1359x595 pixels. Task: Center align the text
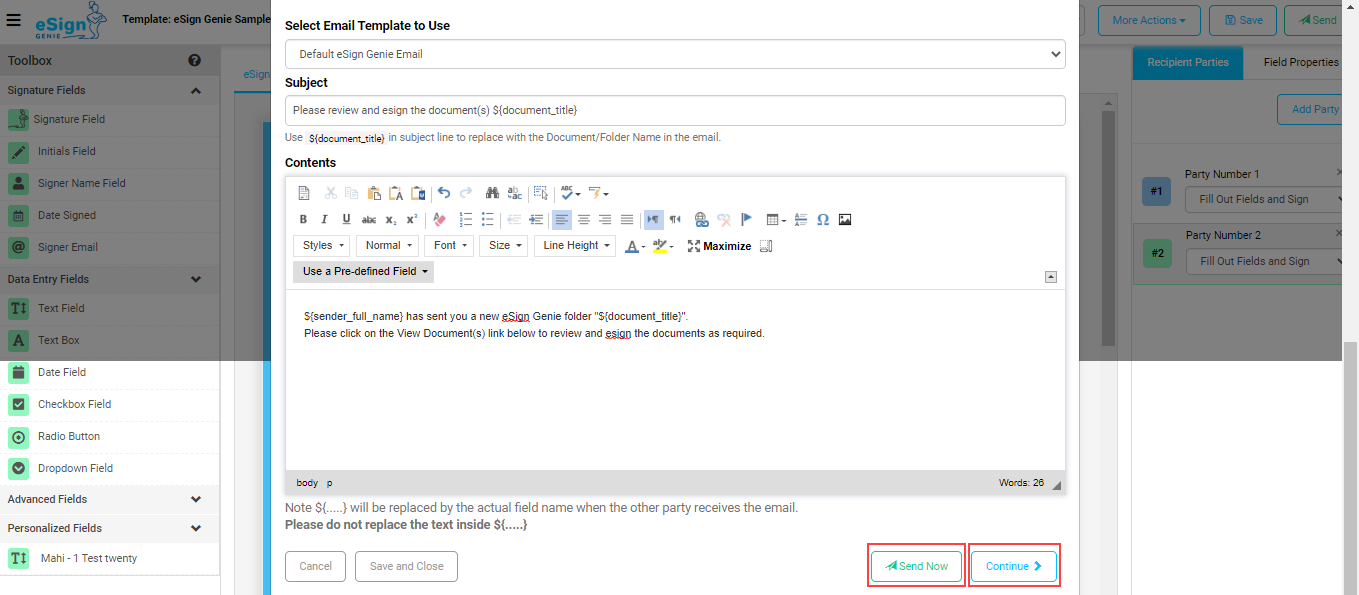pos(584,220)
